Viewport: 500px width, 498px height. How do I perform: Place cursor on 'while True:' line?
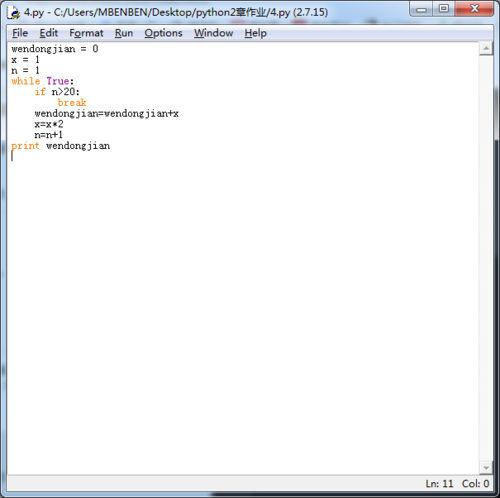coord(43,81)
